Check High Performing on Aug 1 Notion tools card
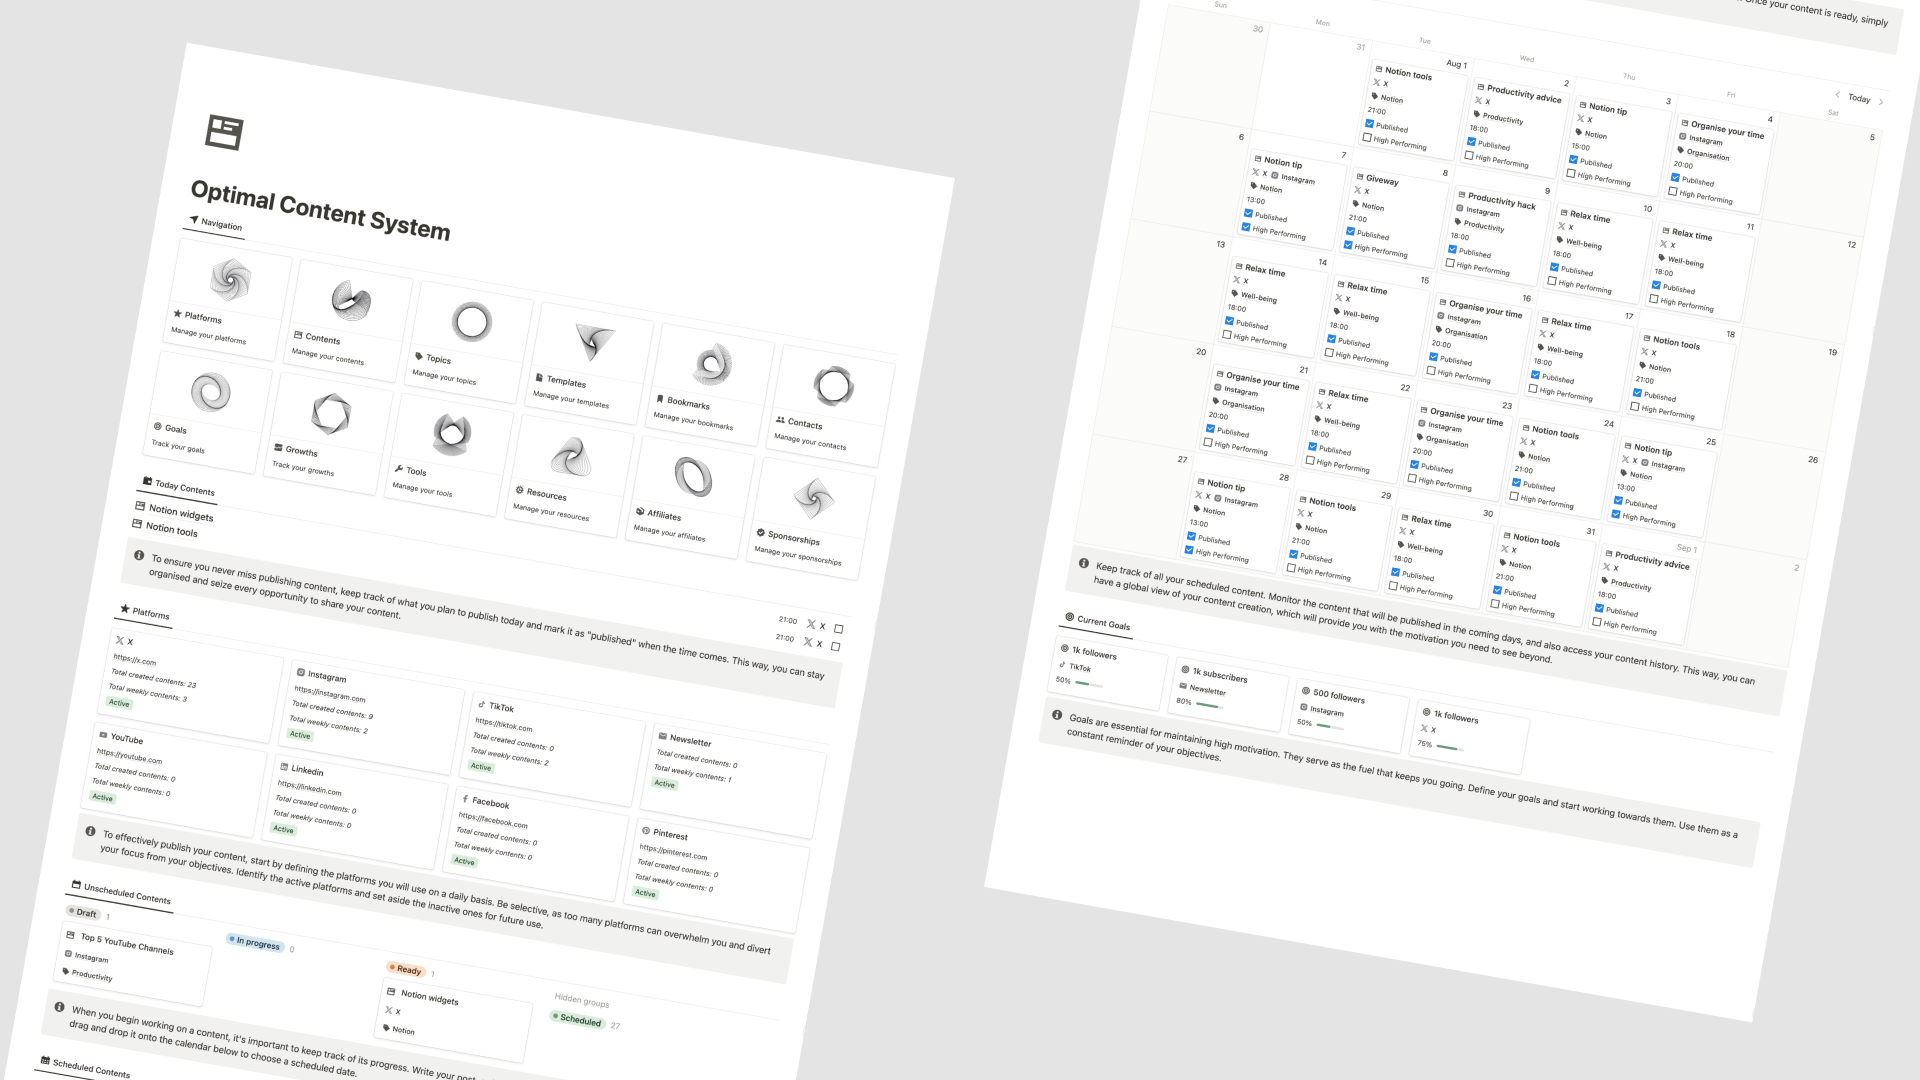Screen dimensions: 1920x1080 point(1367,138)
